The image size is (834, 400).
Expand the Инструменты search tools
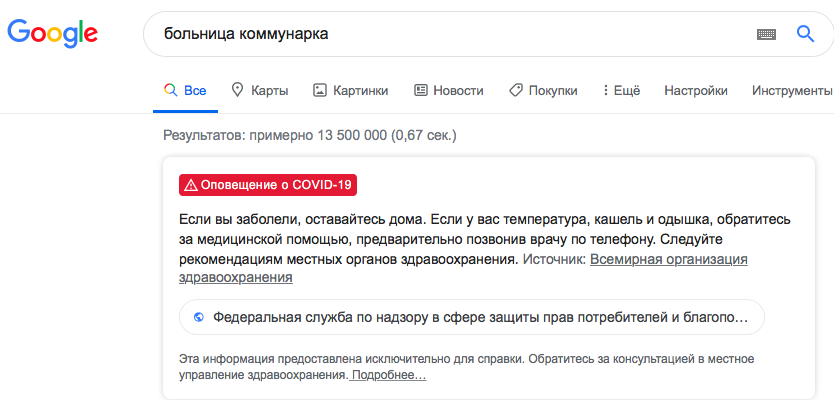[x=792, y=90]
